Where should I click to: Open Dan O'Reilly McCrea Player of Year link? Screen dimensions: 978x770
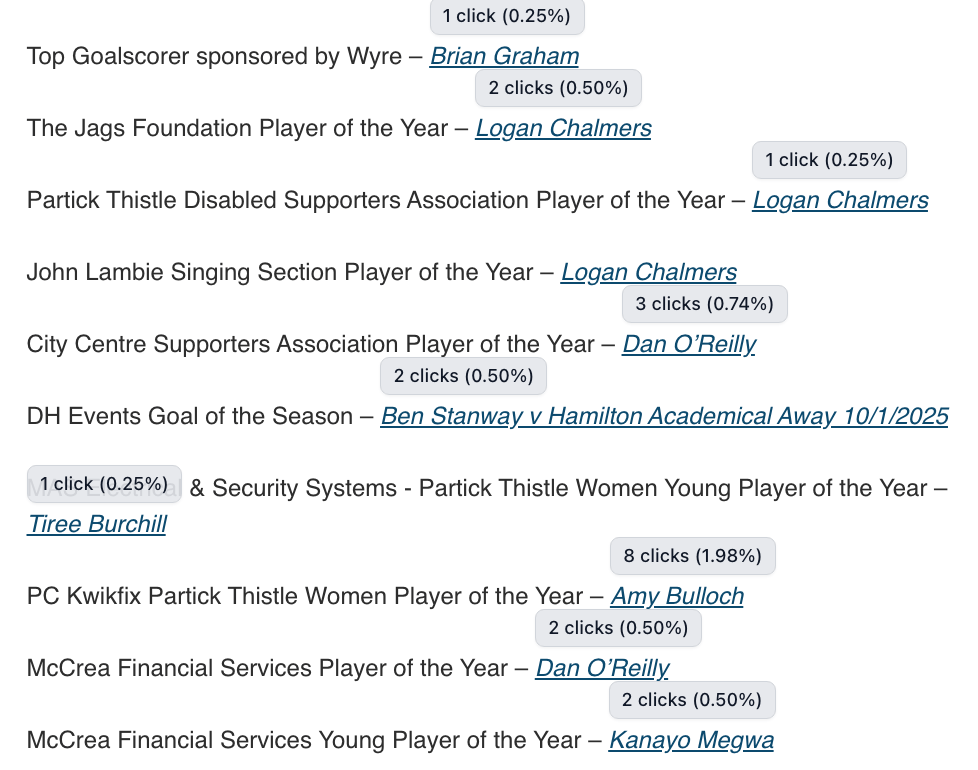[x=603, y=668]
